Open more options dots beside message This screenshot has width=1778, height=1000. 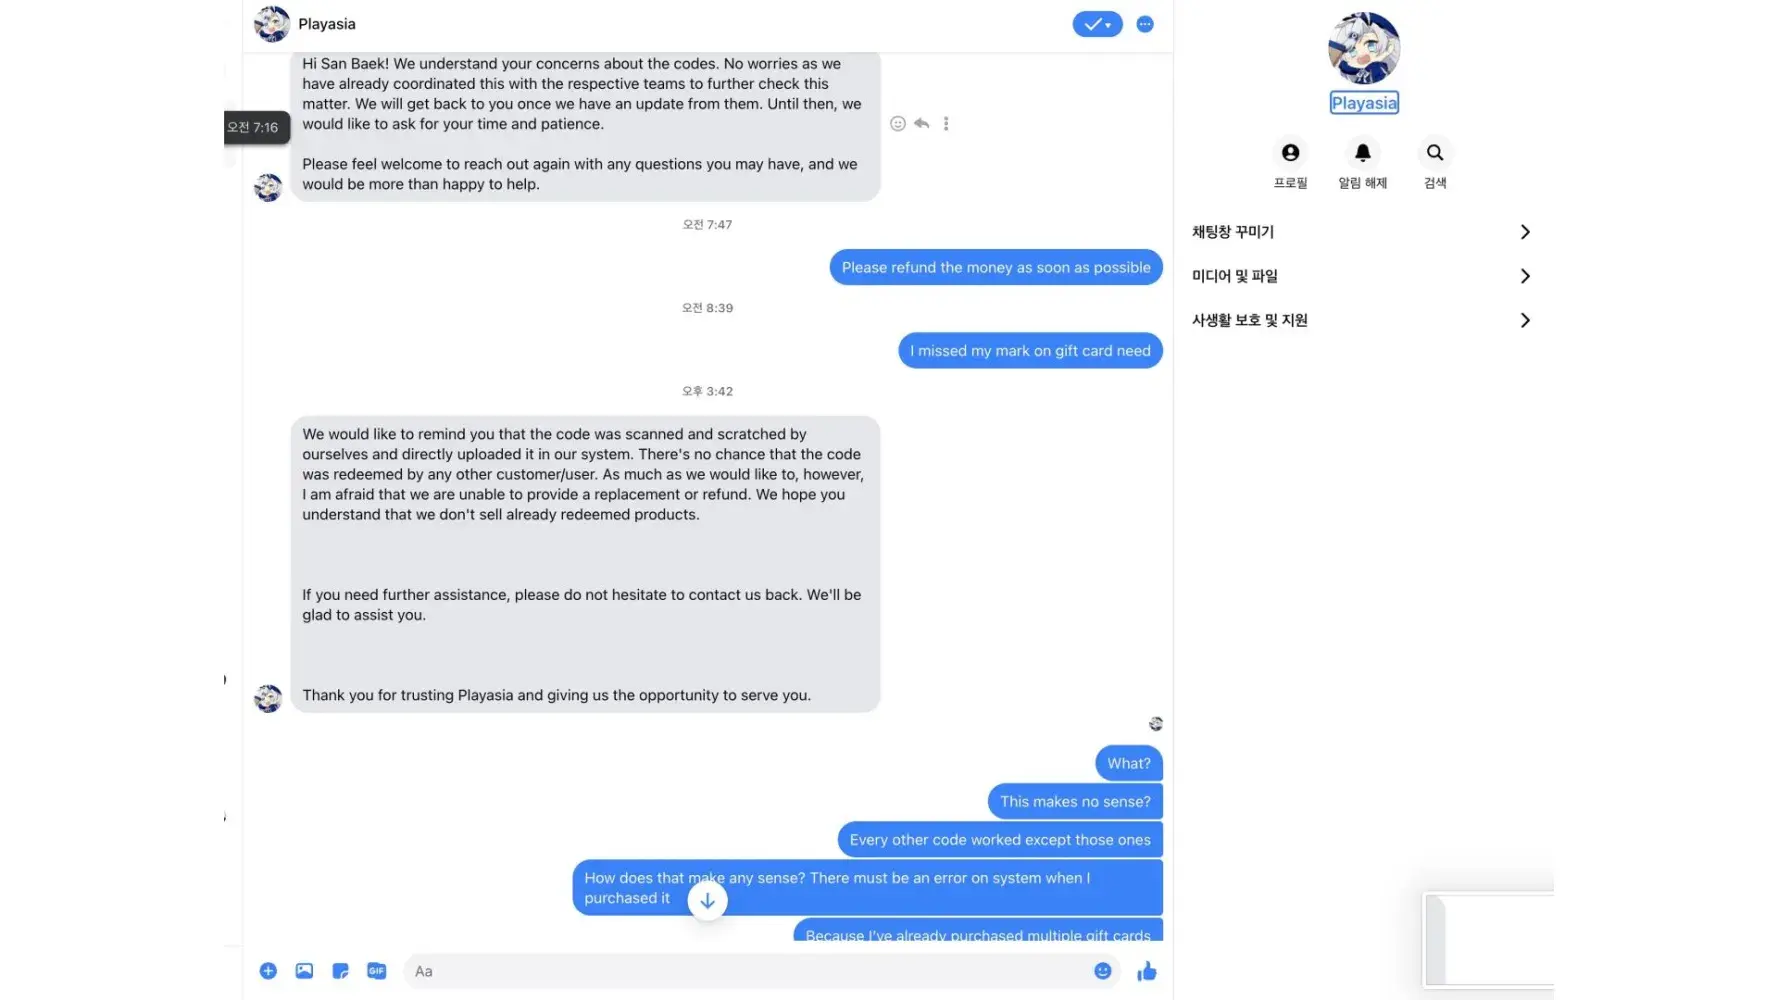pyautogui.click(x=946, y=124)
